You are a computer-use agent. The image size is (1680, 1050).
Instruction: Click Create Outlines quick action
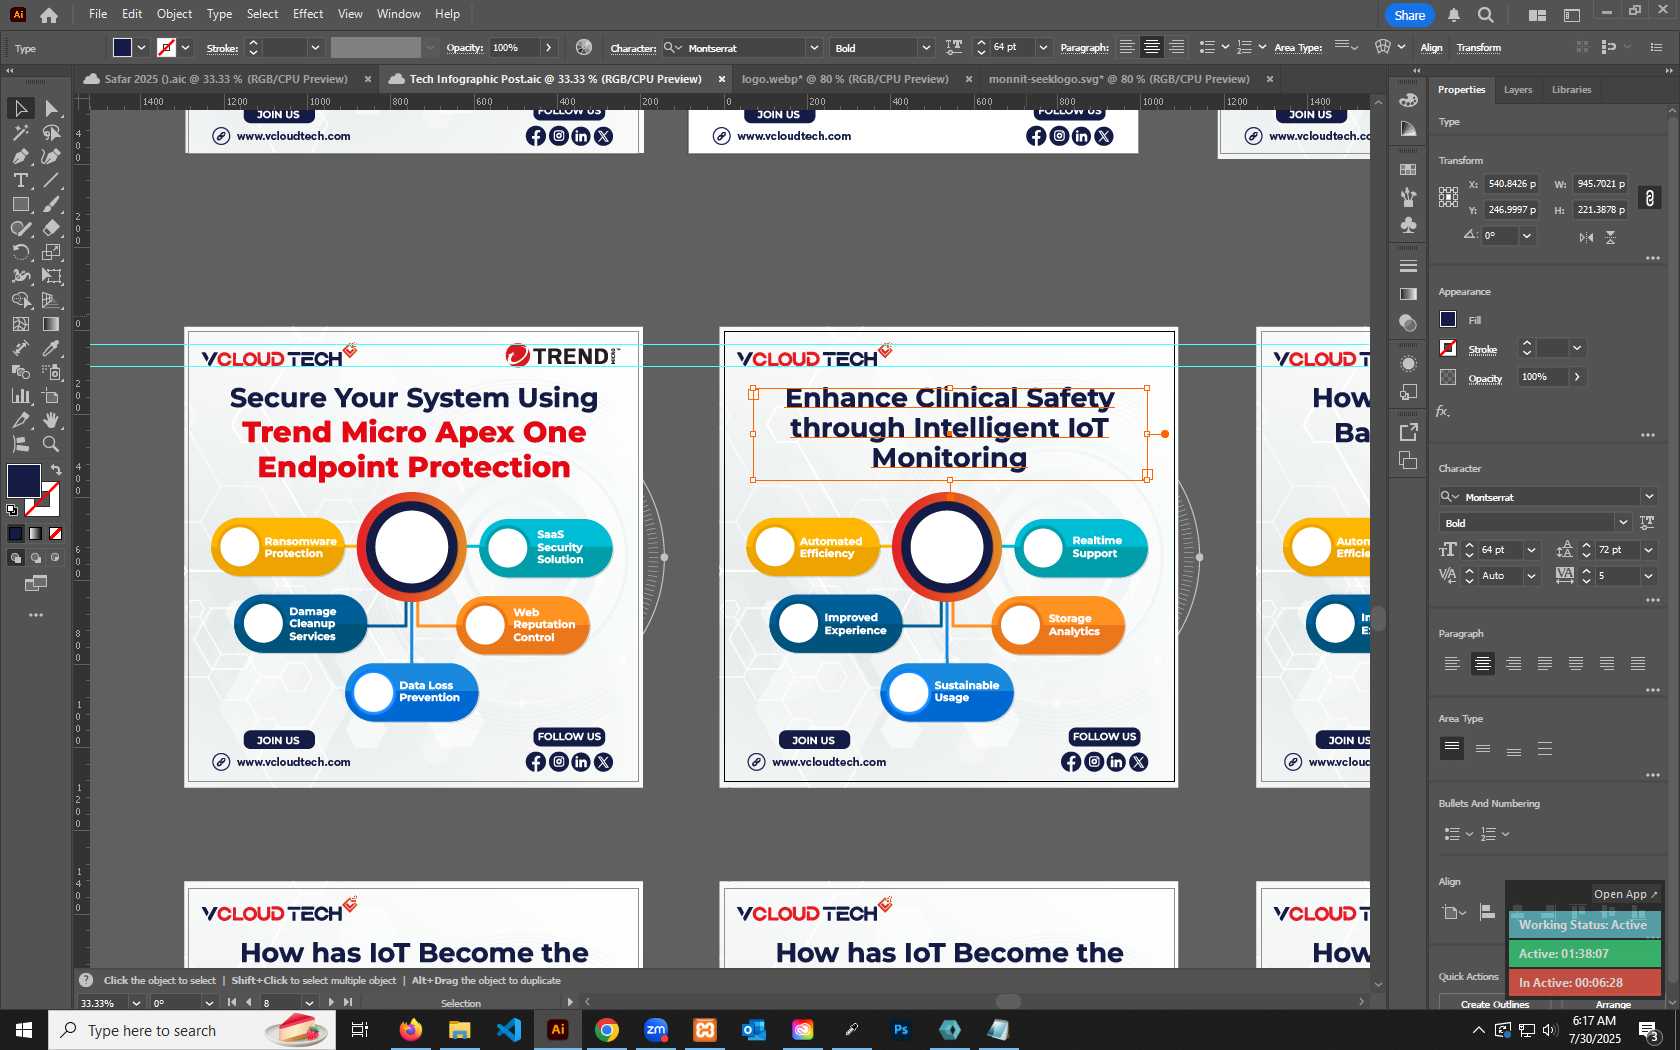tap(1495, 1003)
